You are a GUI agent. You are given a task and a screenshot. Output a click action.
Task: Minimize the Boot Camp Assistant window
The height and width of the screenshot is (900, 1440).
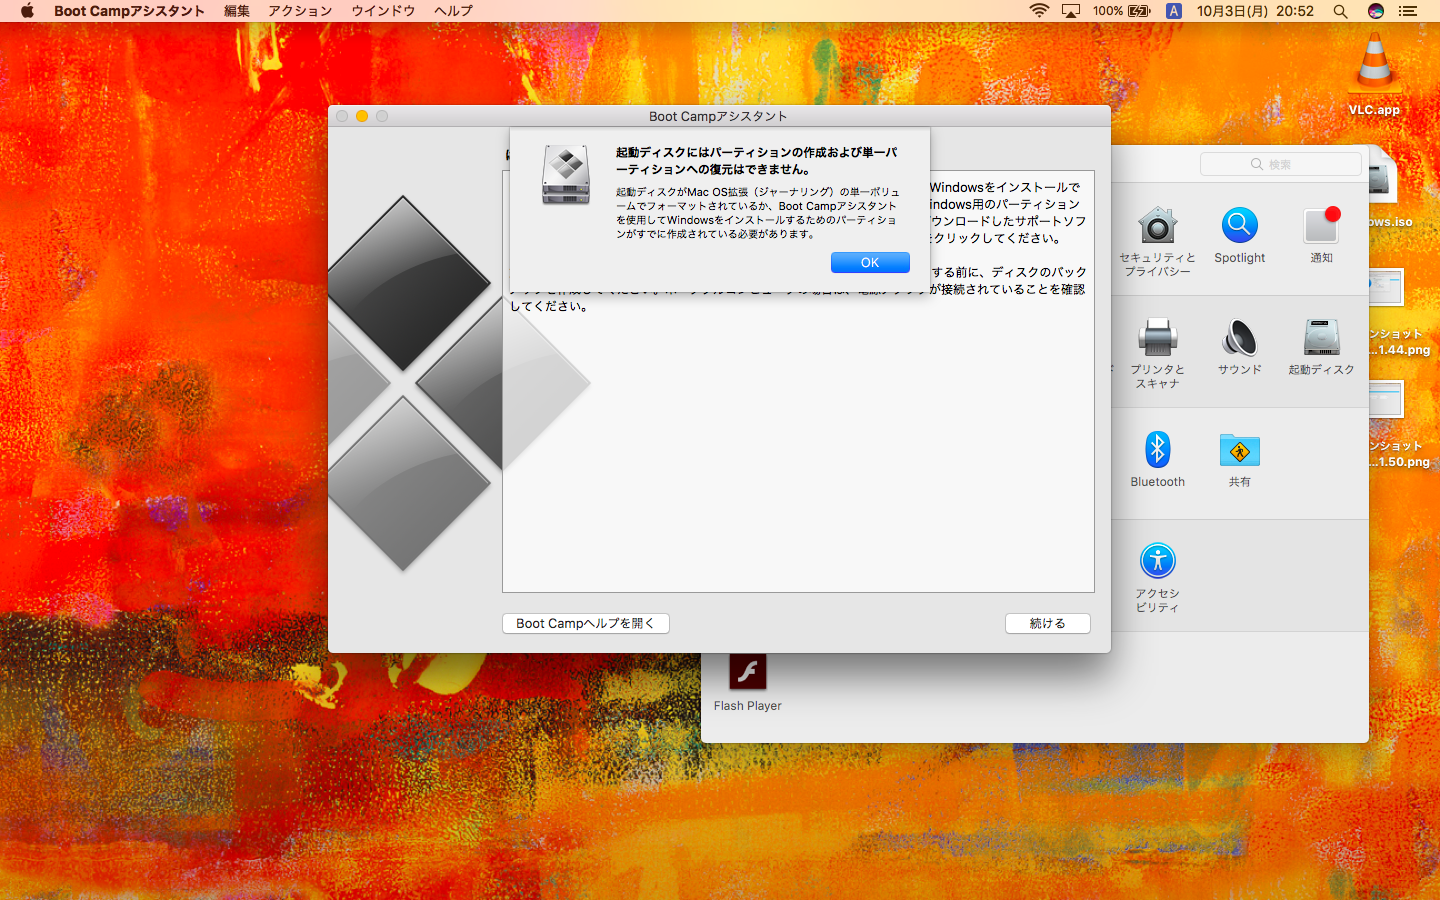(x=362, y=116)
